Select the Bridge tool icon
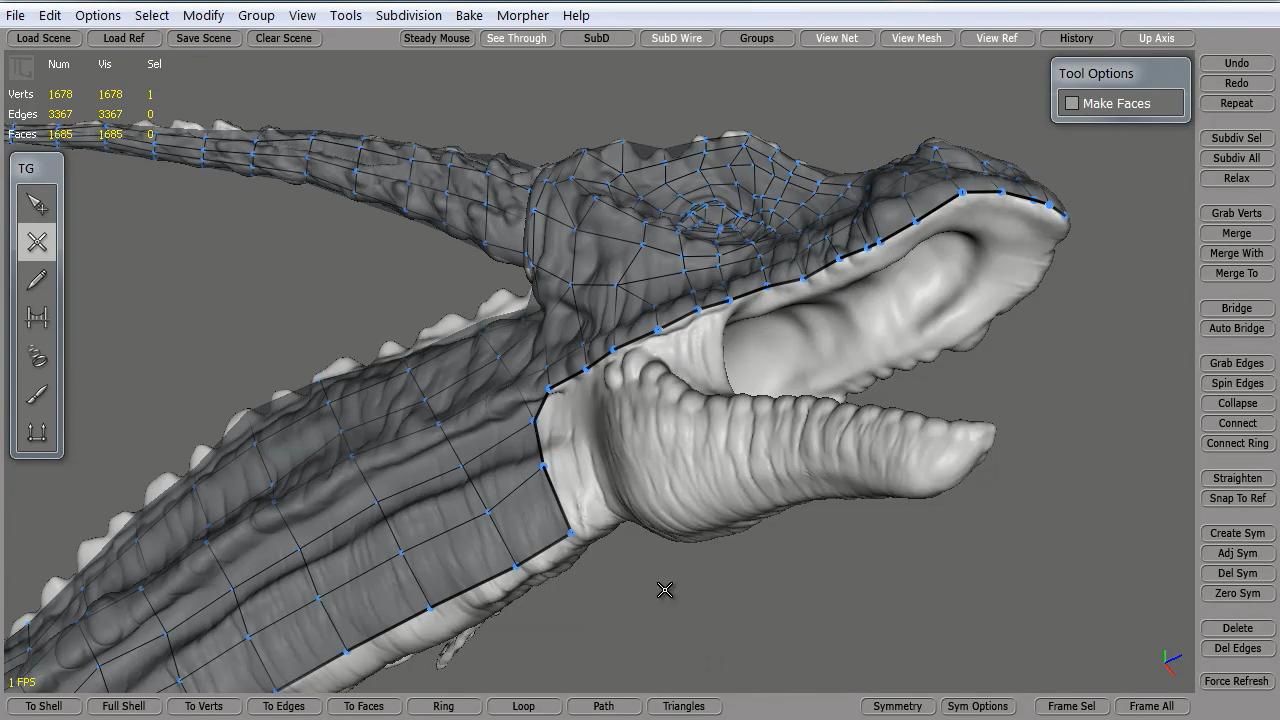 37,318
